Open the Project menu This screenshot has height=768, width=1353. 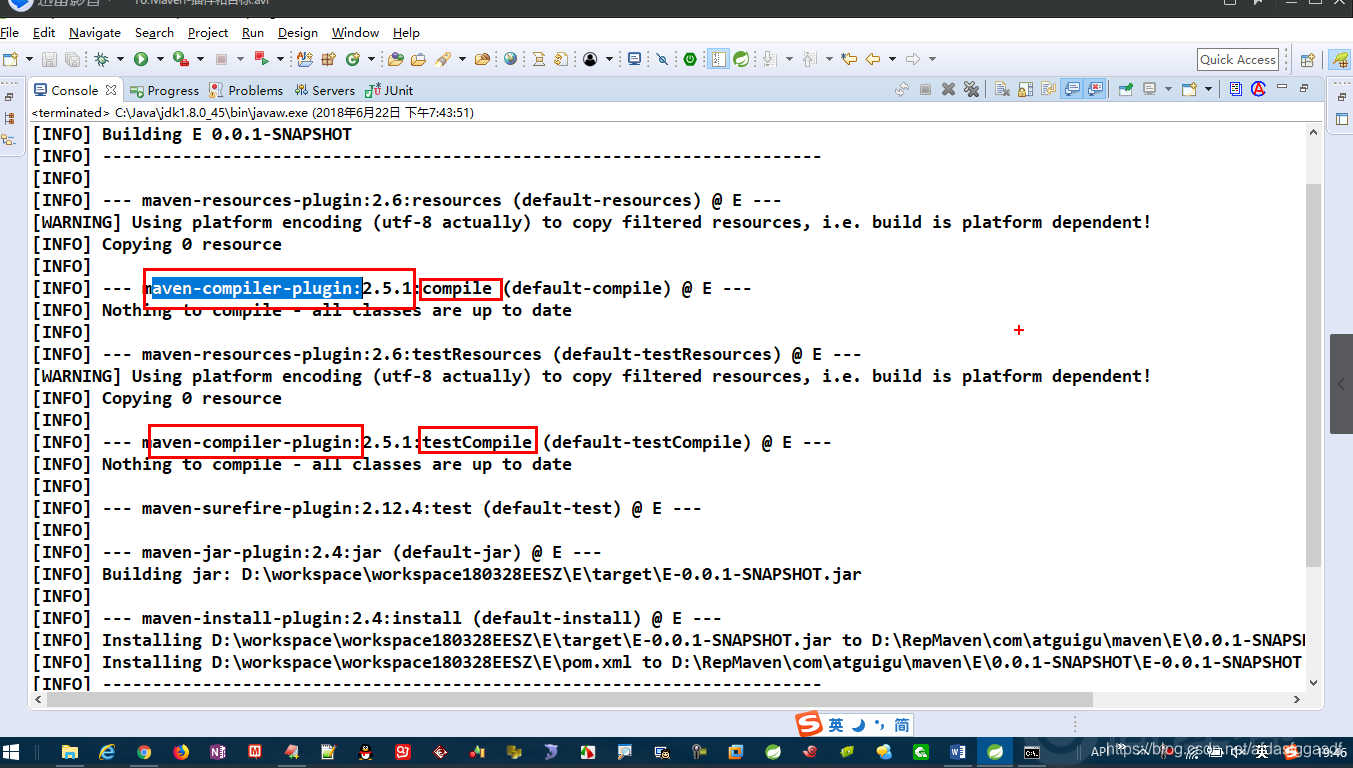(x=208, y=33)
